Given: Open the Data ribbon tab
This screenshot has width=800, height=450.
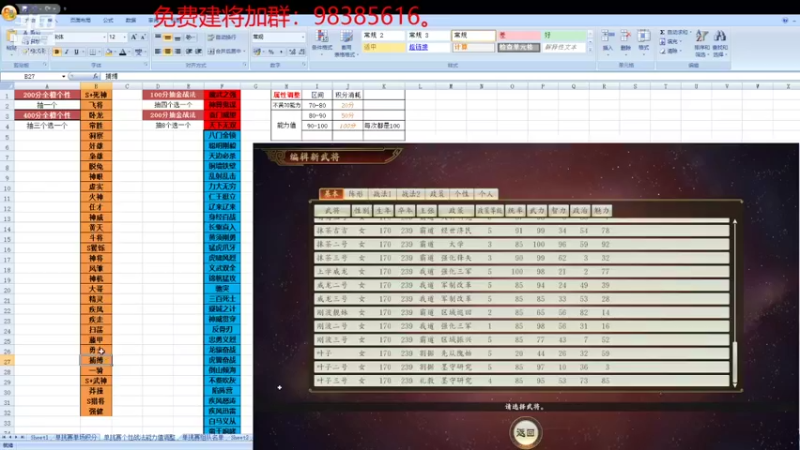Looking at the screenshot, I should tap(131, 20).
